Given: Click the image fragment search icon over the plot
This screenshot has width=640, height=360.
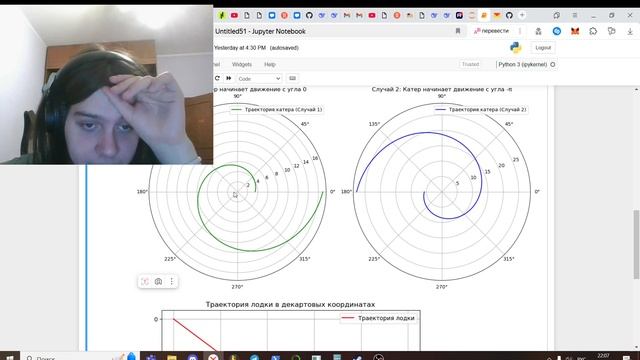Looking at the screenshot, I should (x=145, y=282).
